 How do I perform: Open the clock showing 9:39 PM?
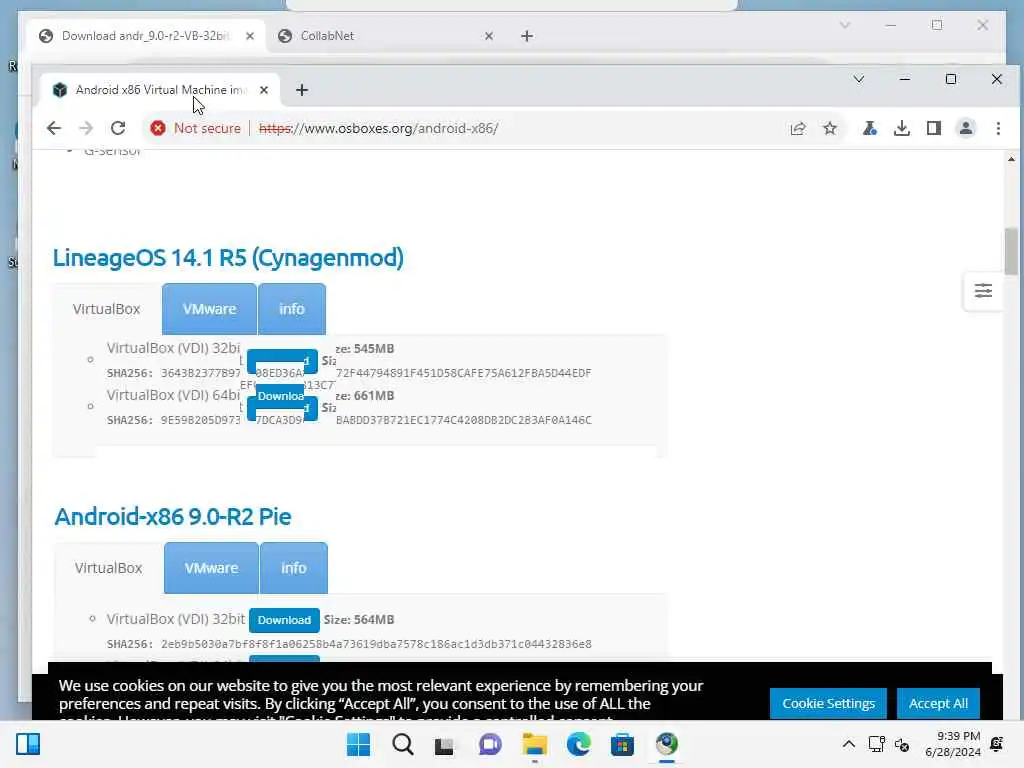(953, 744)
